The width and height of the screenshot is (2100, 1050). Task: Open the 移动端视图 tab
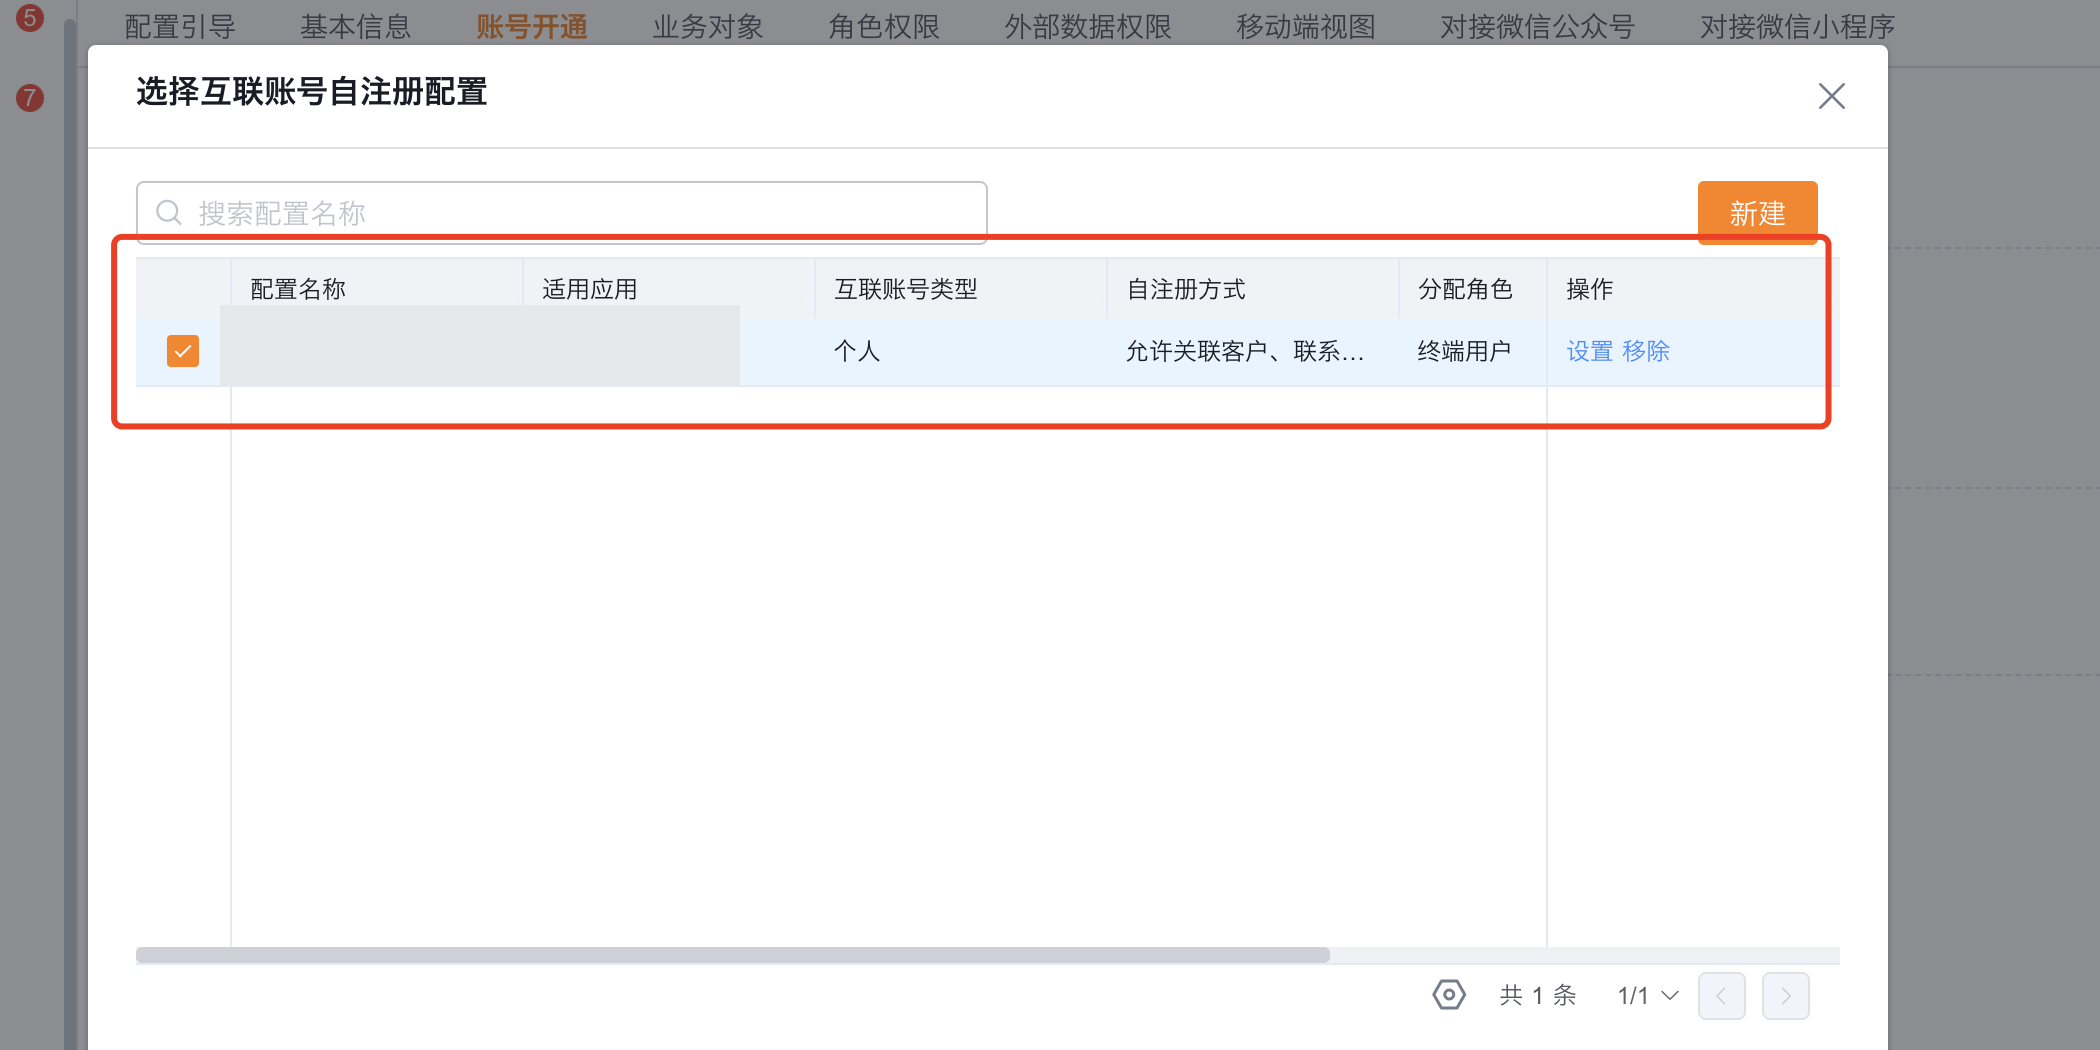point(1306,27)
